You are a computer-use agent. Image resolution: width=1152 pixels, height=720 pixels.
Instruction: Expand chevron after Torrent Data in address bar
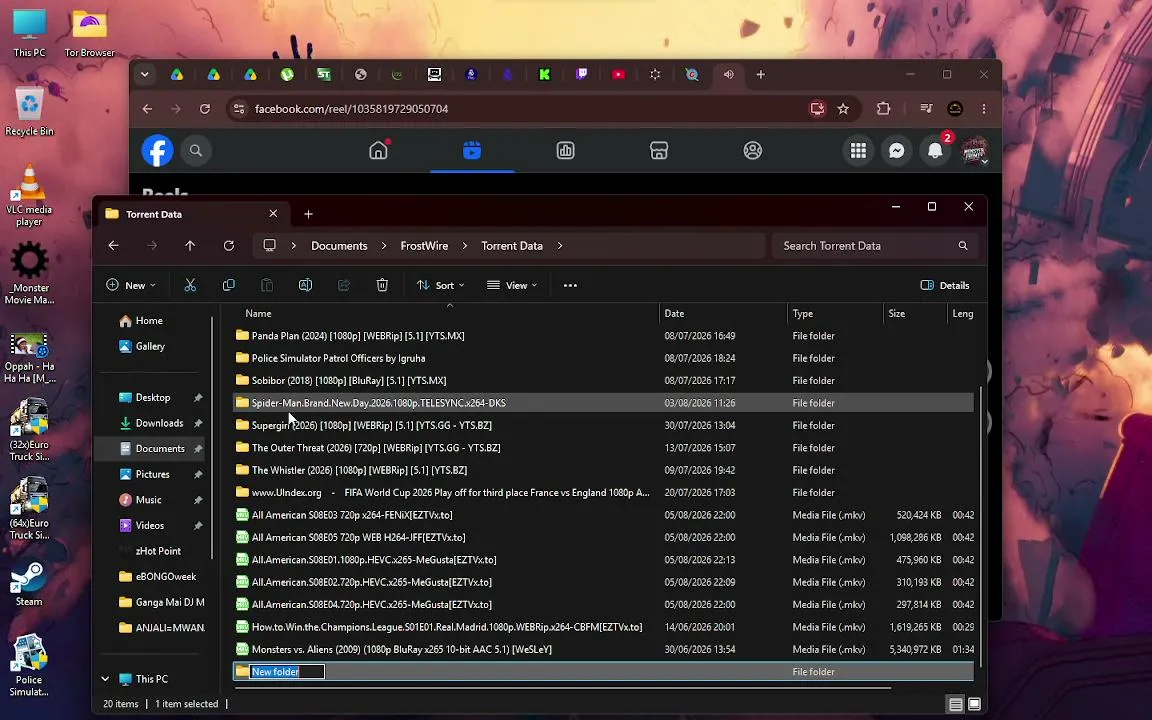[560, 245]
